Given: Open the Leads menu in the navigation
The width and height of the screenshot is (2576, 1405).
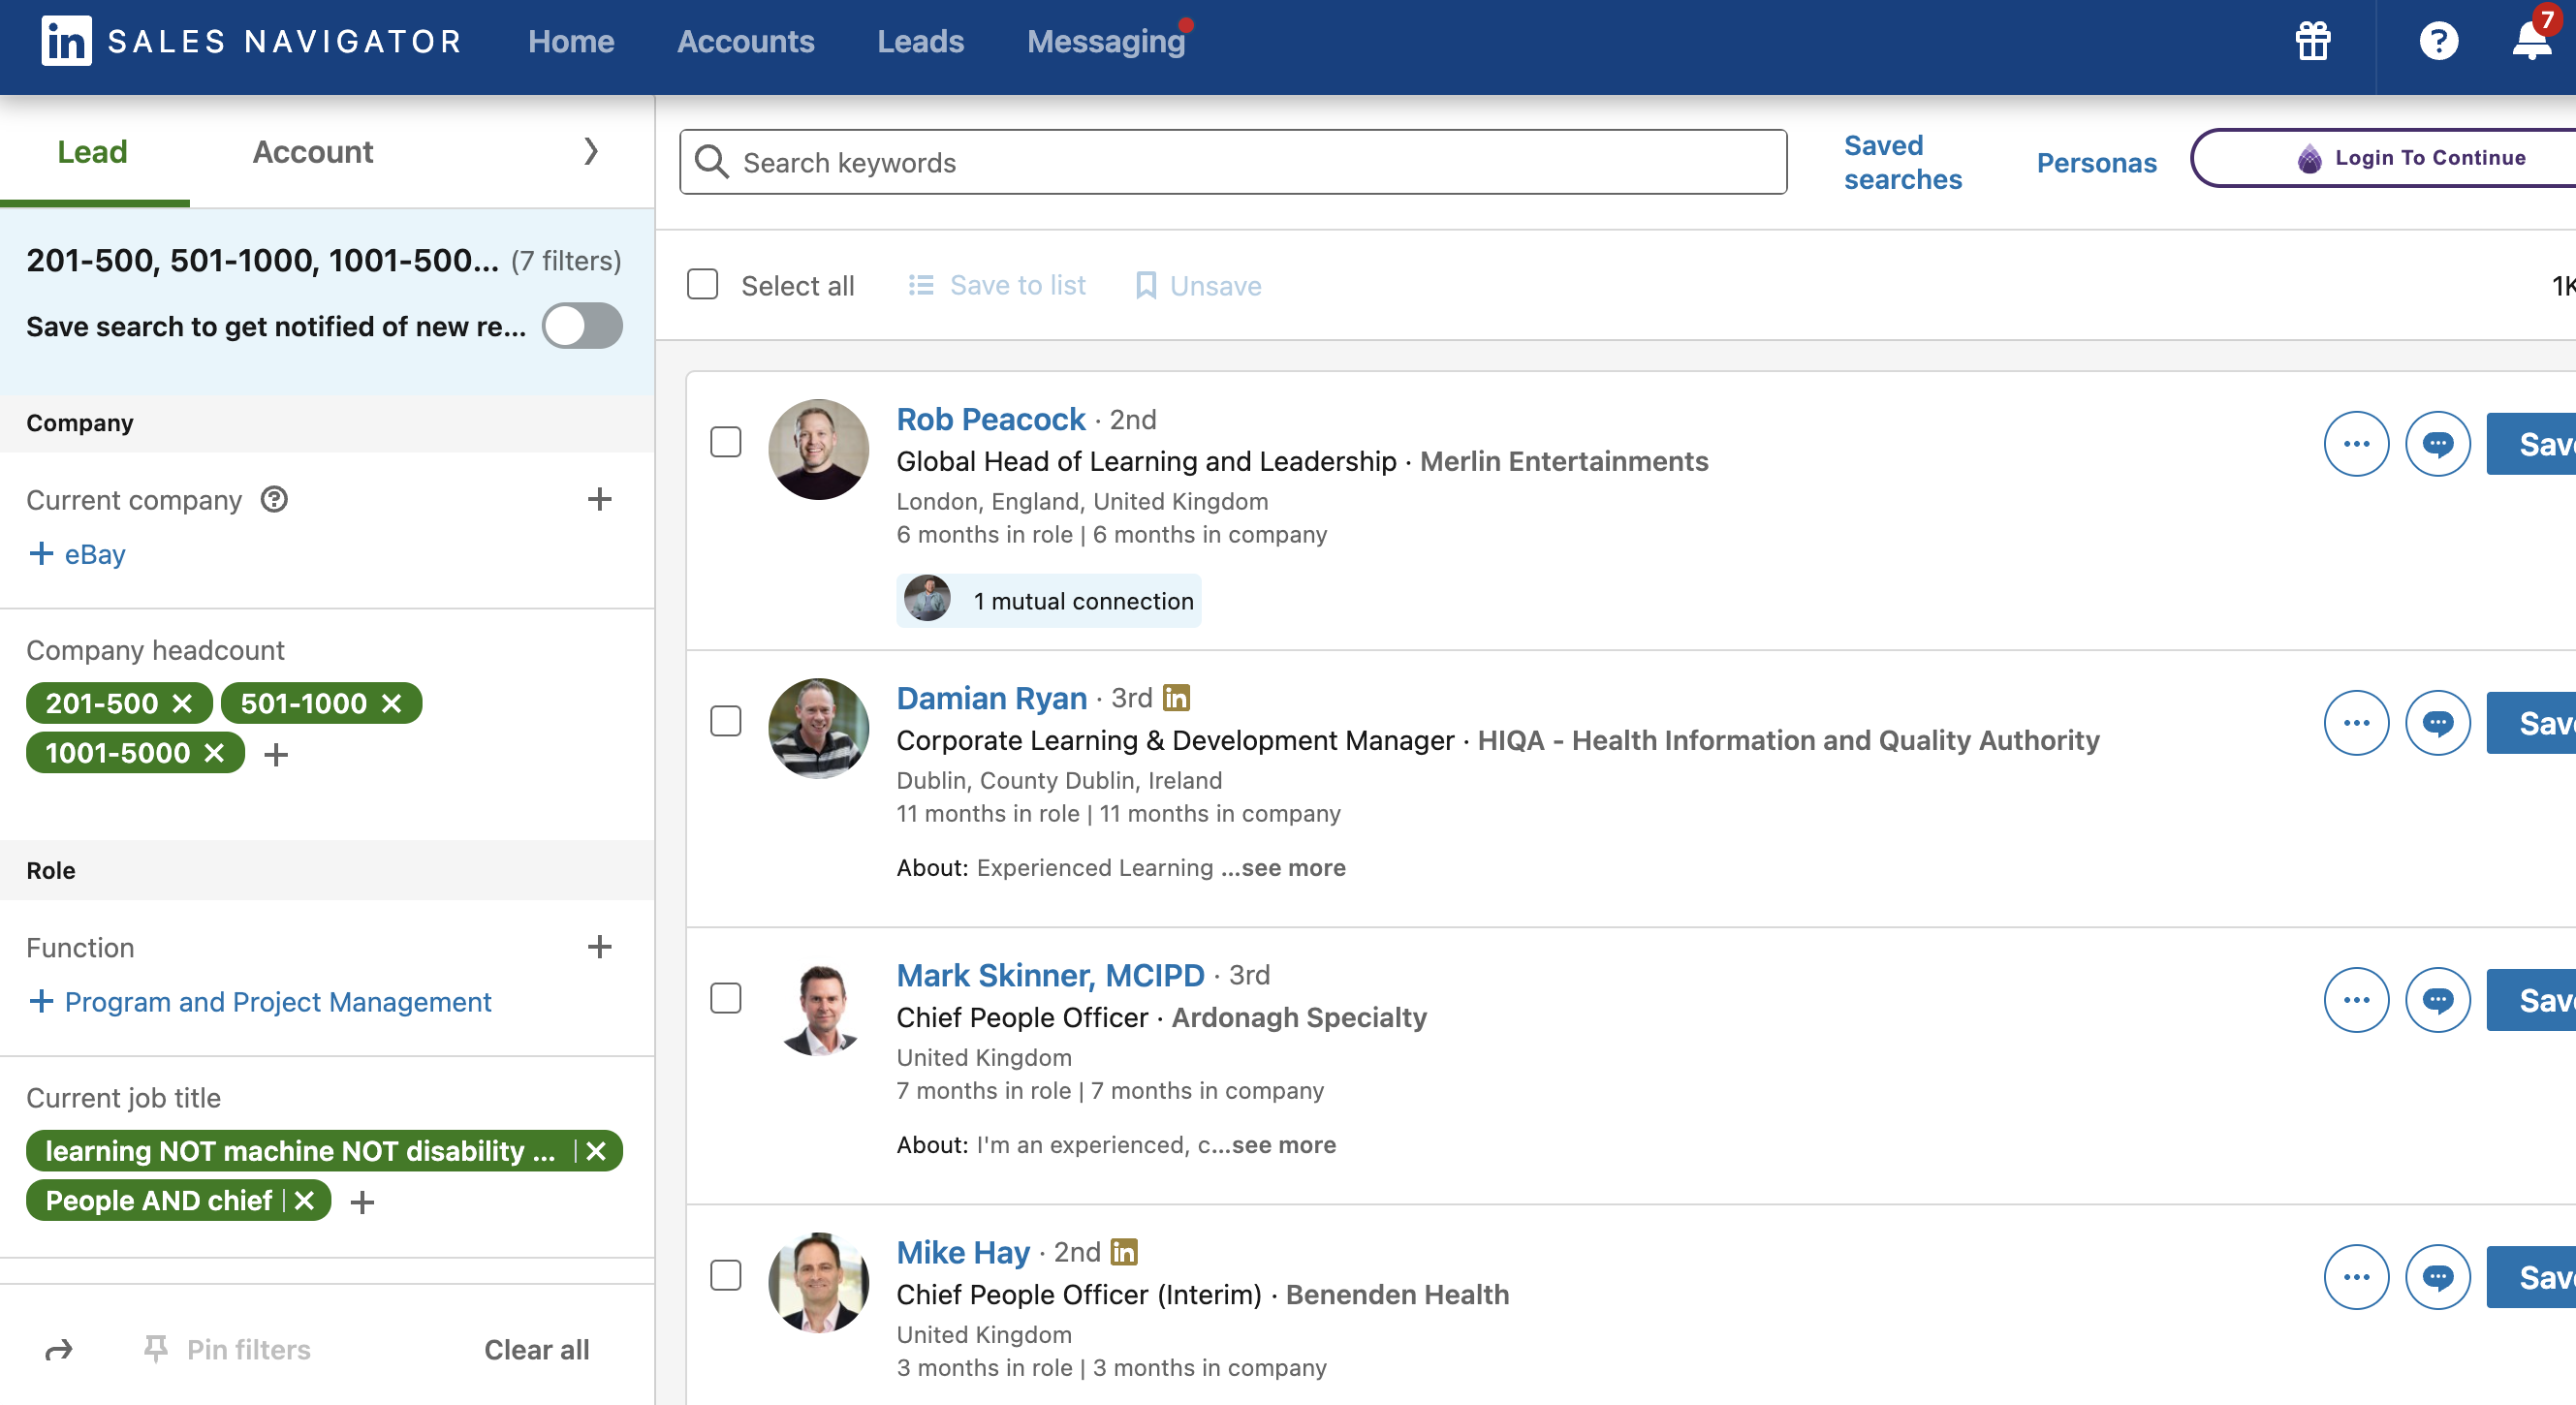Looking at the screenshot, I should point(920,41).
